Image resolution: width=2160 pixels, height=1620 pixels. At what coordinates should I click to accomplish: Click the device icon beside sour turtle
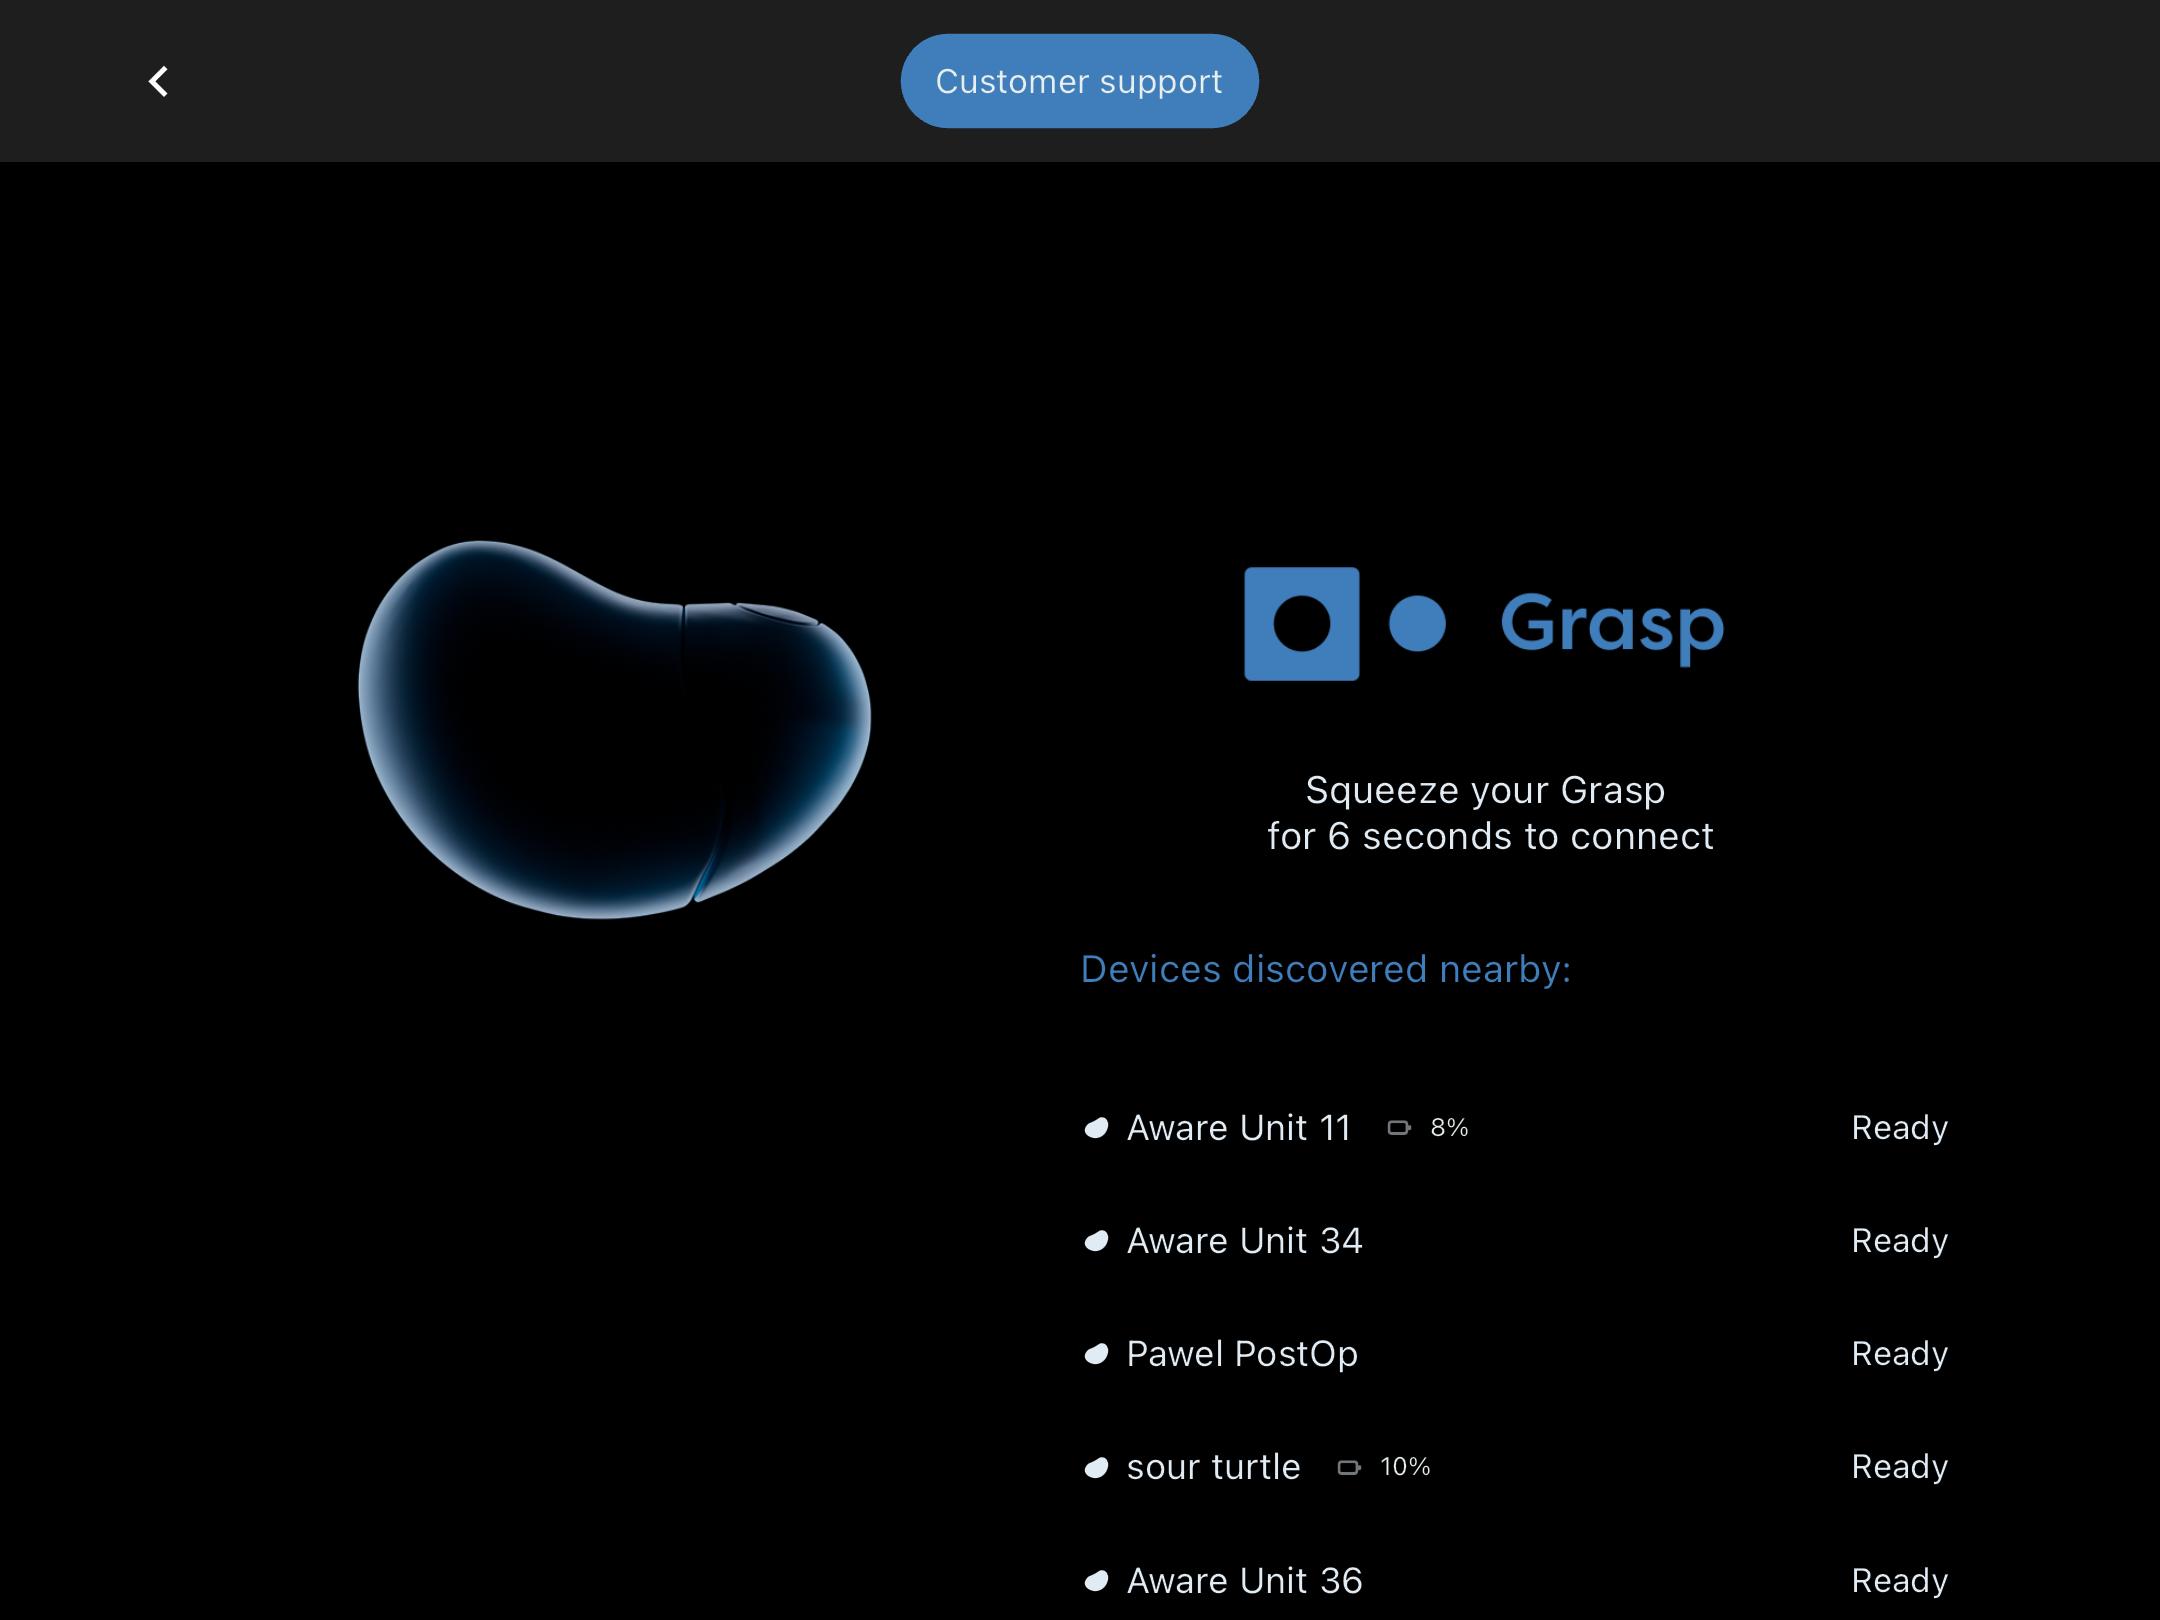tap(1096, 1468)
